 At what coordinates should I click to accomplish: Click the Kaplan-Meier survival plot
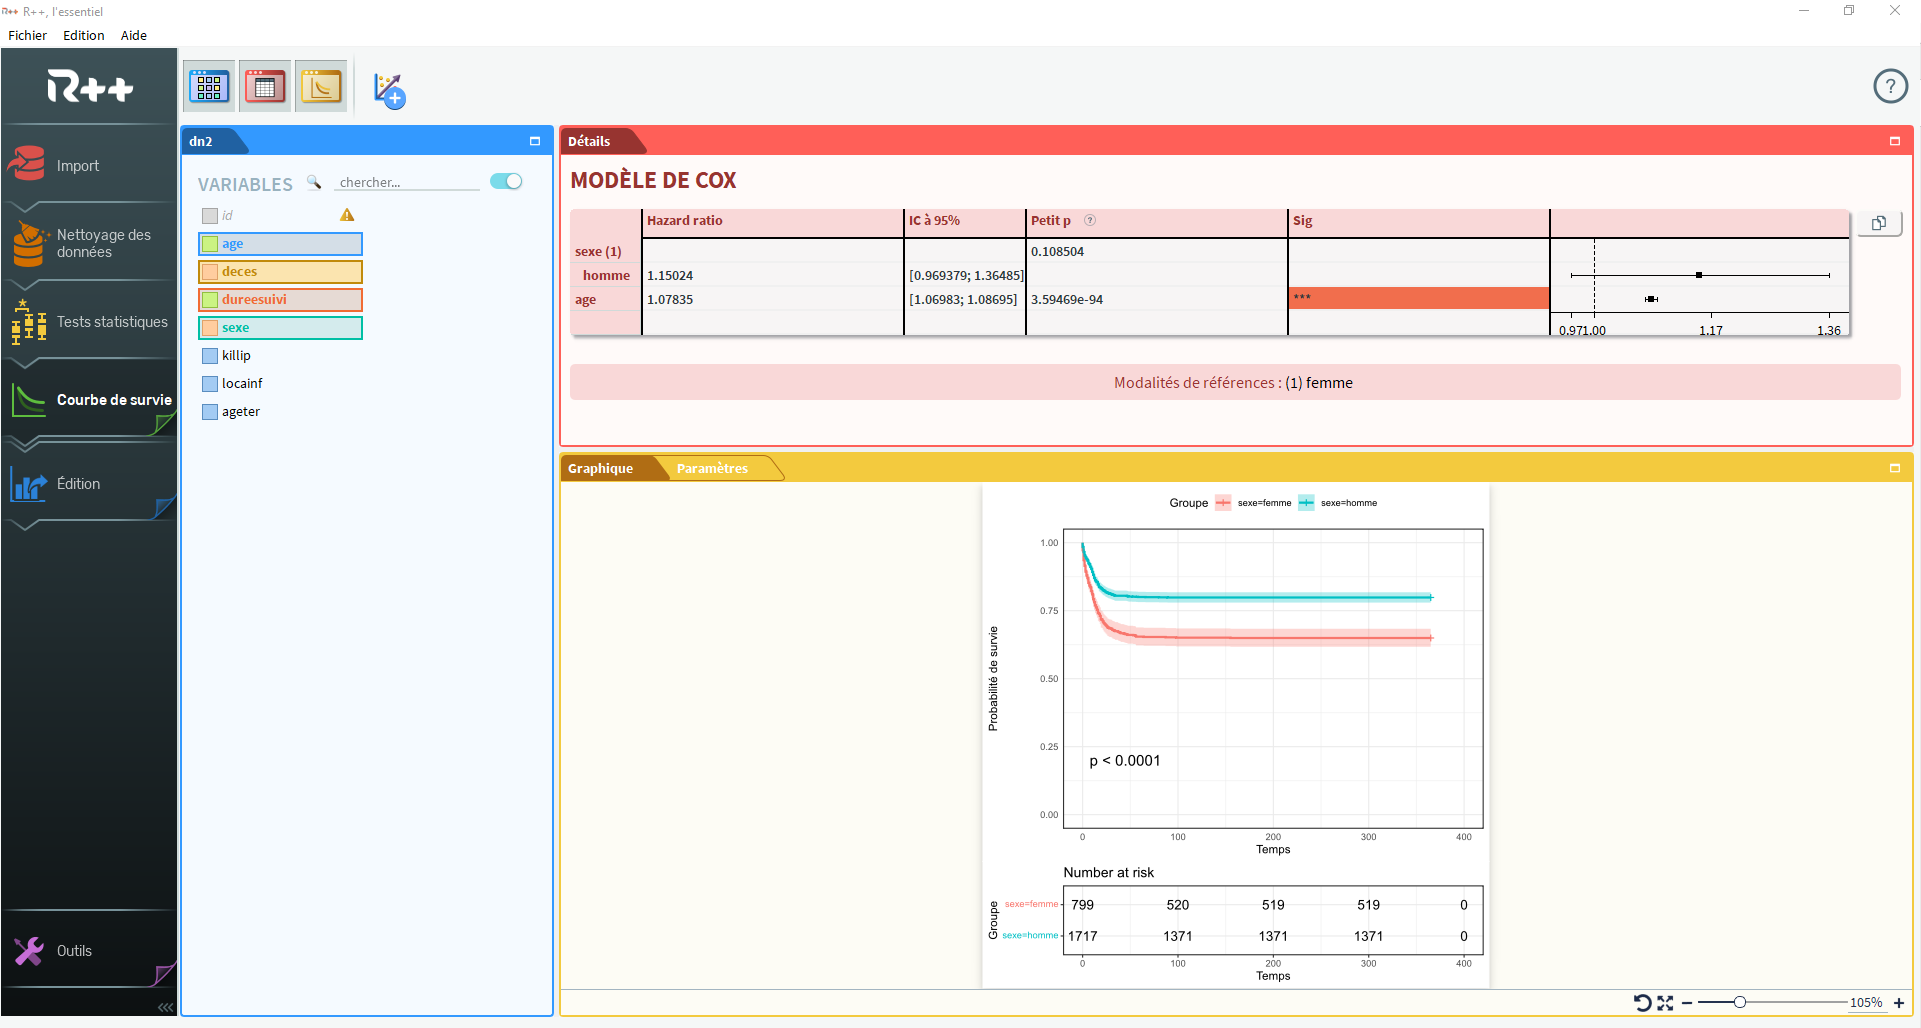(x=1272, y=678)
